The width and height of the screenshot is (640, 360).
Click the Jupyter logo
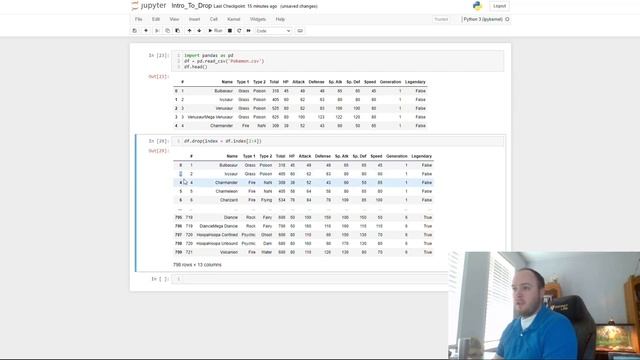(149, 6)
